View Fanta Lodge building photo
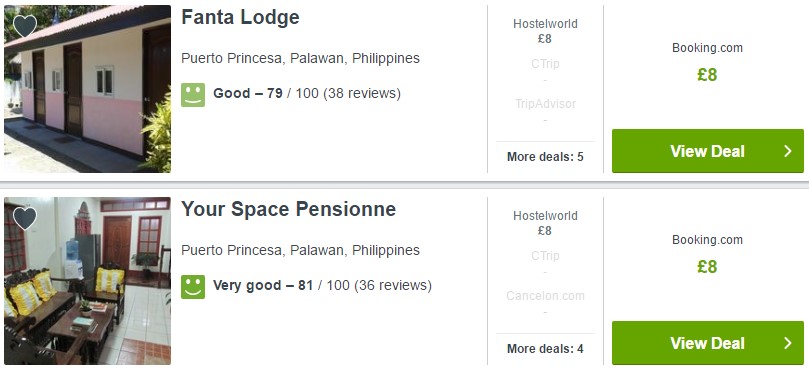This screenshot has width=809, height=368. 87,89
